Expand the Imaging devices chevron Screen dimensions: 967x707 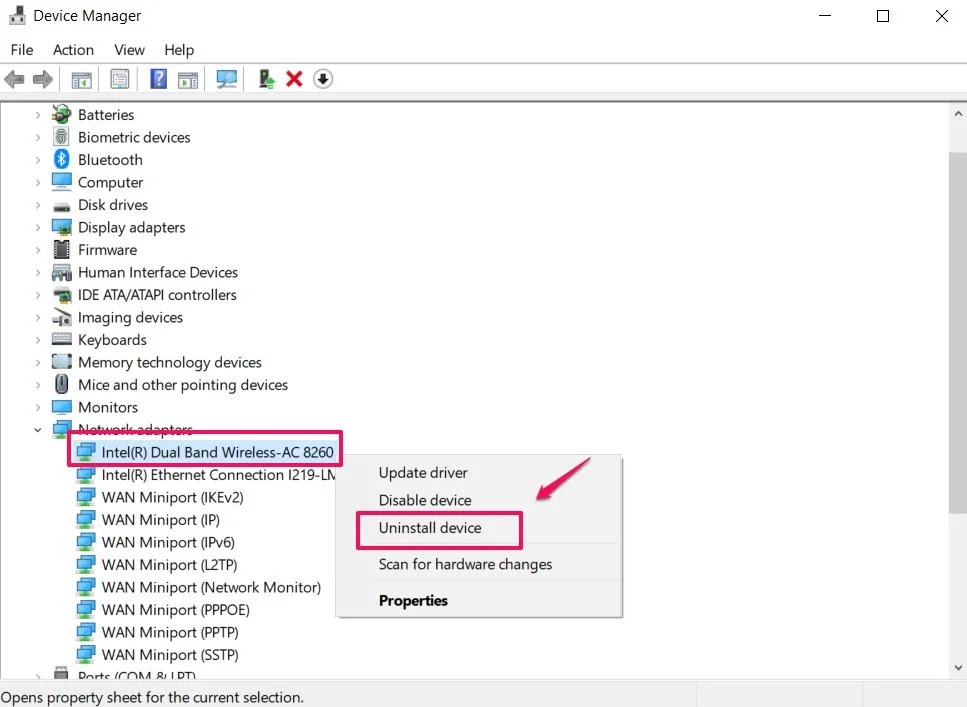(x=38, y=317)
